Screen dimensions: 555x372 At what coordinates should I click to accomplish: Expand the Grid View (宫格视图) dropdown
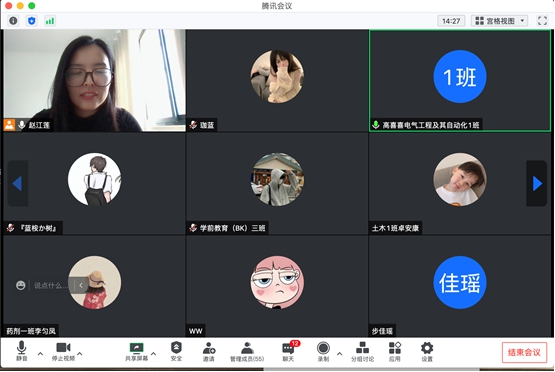click(499, 21)
